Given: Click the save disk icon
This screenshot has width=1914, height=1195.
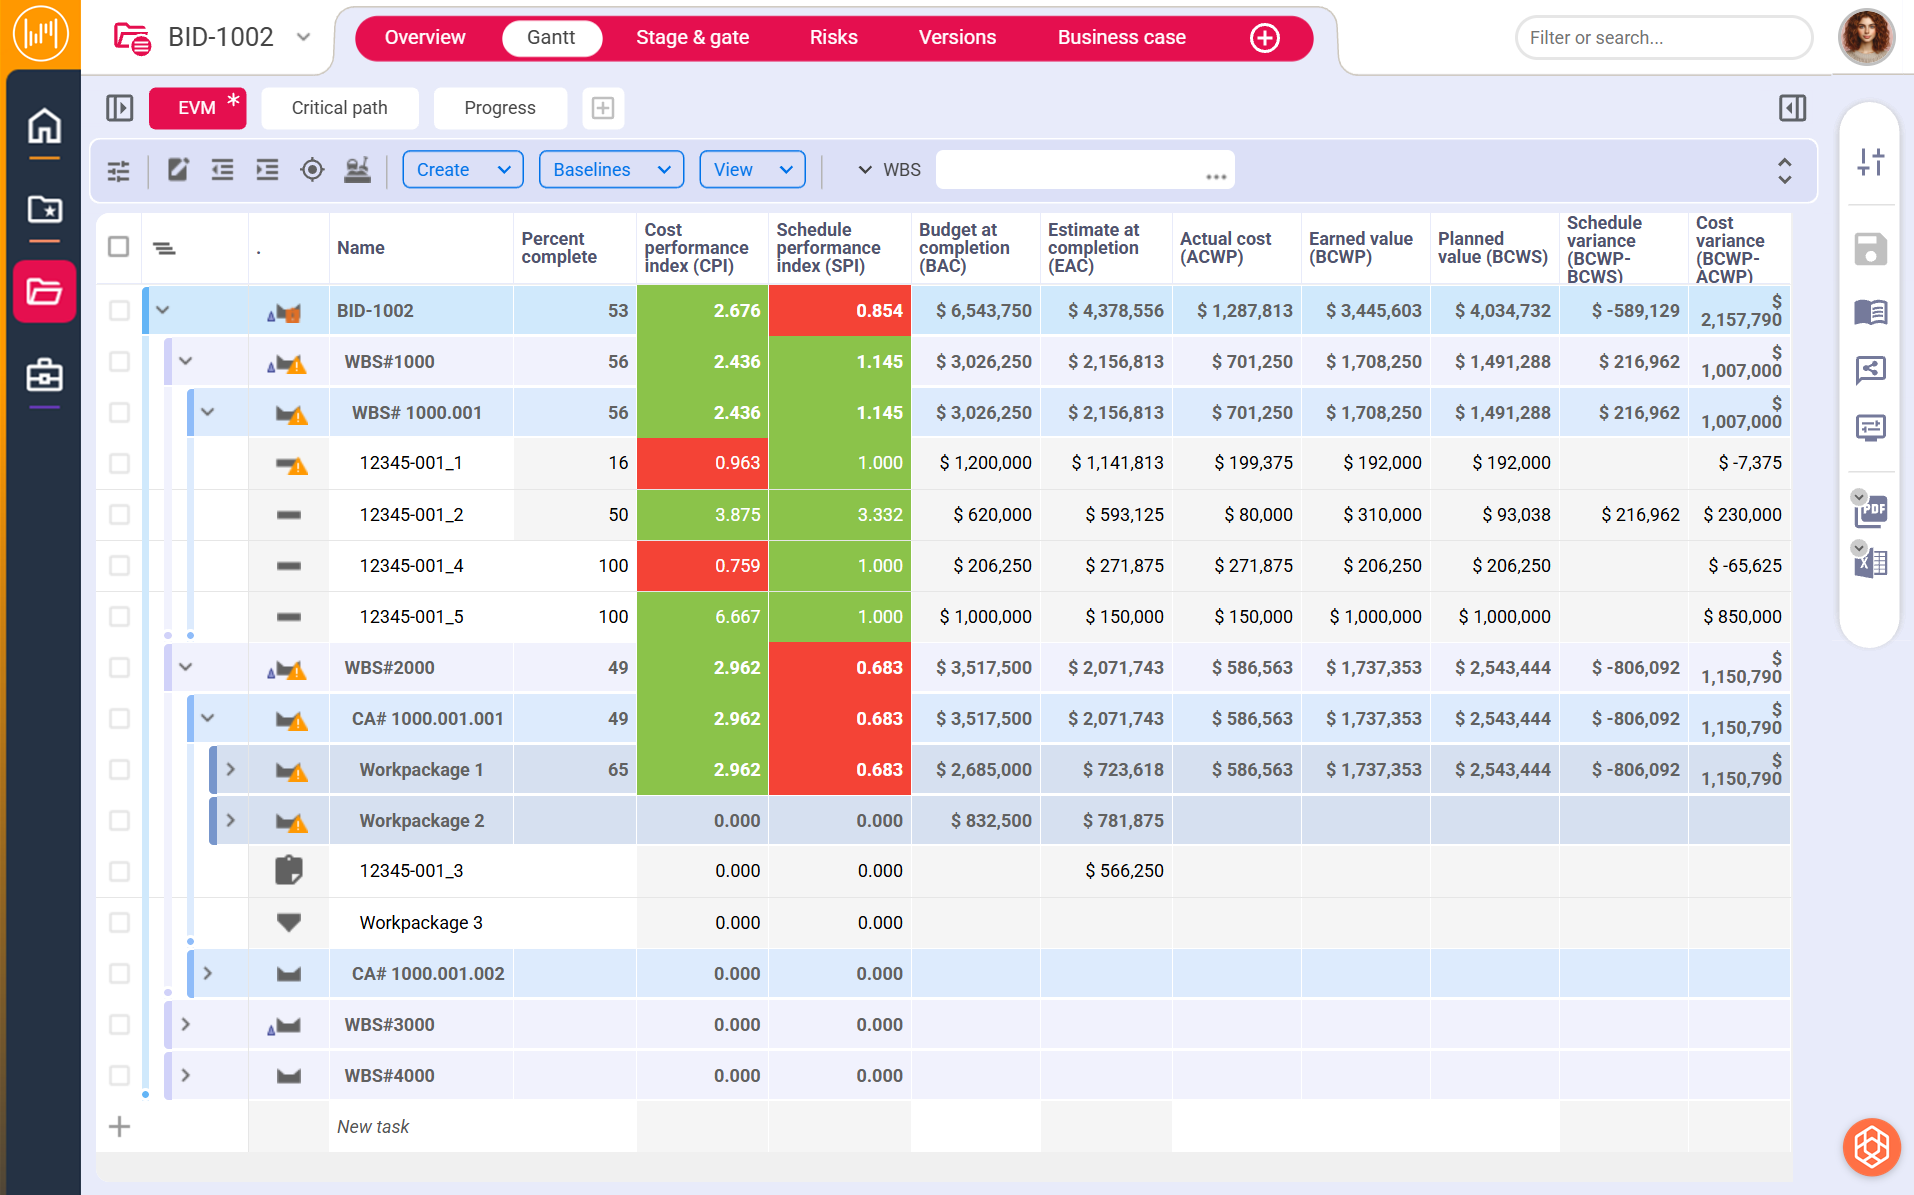Looking at the screenshot, I should coord(1870,249).
